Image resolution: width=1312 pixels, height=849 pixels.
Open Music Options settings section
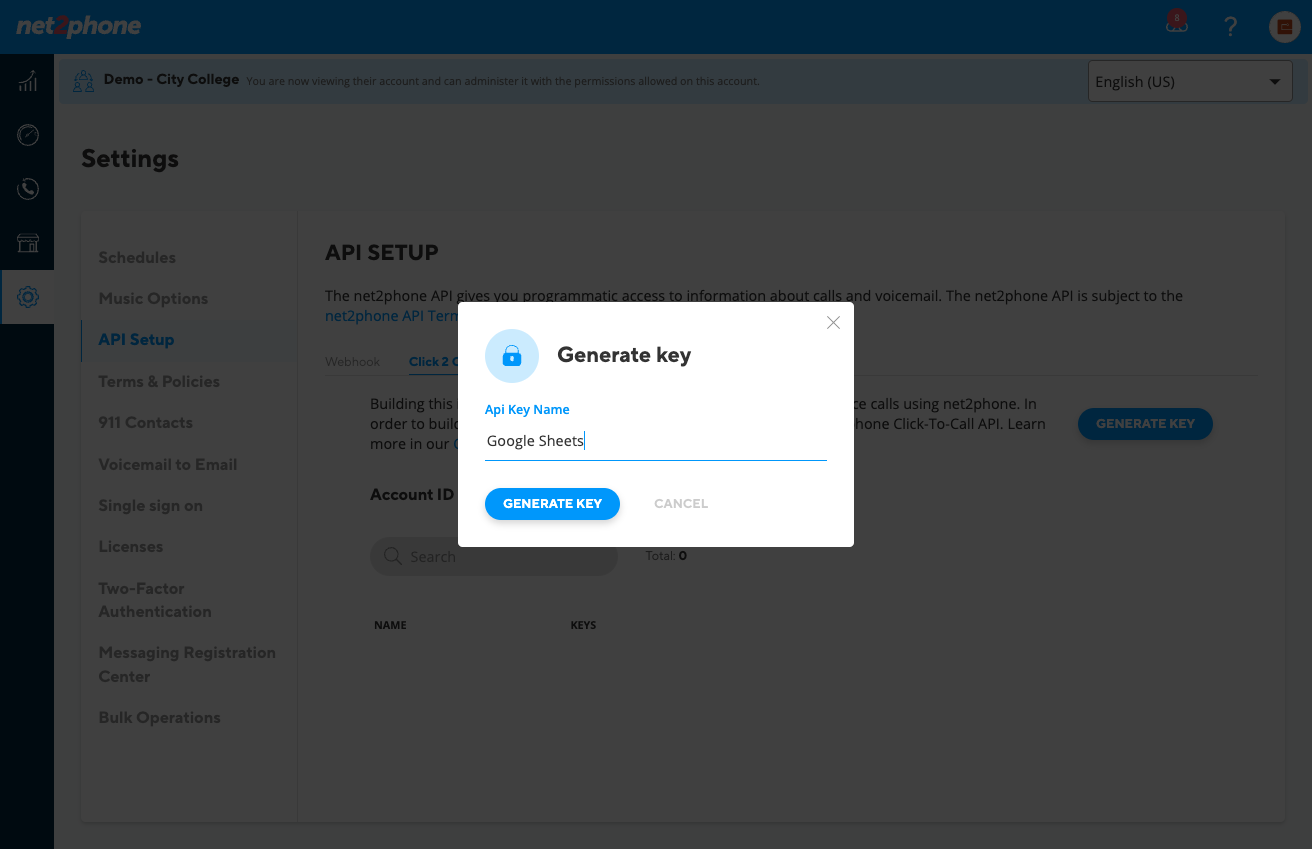pos(153,298)
